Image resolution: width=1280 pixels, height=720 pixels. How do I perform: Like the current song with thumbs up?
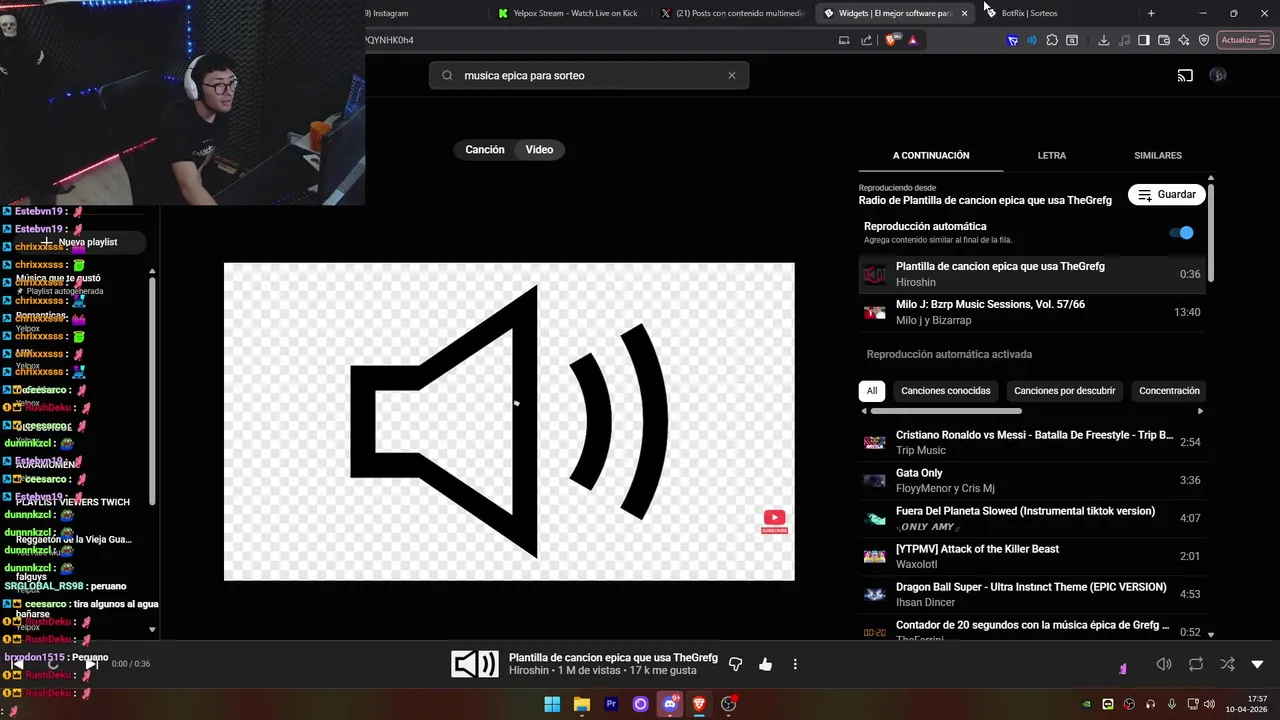pos(766,664)
